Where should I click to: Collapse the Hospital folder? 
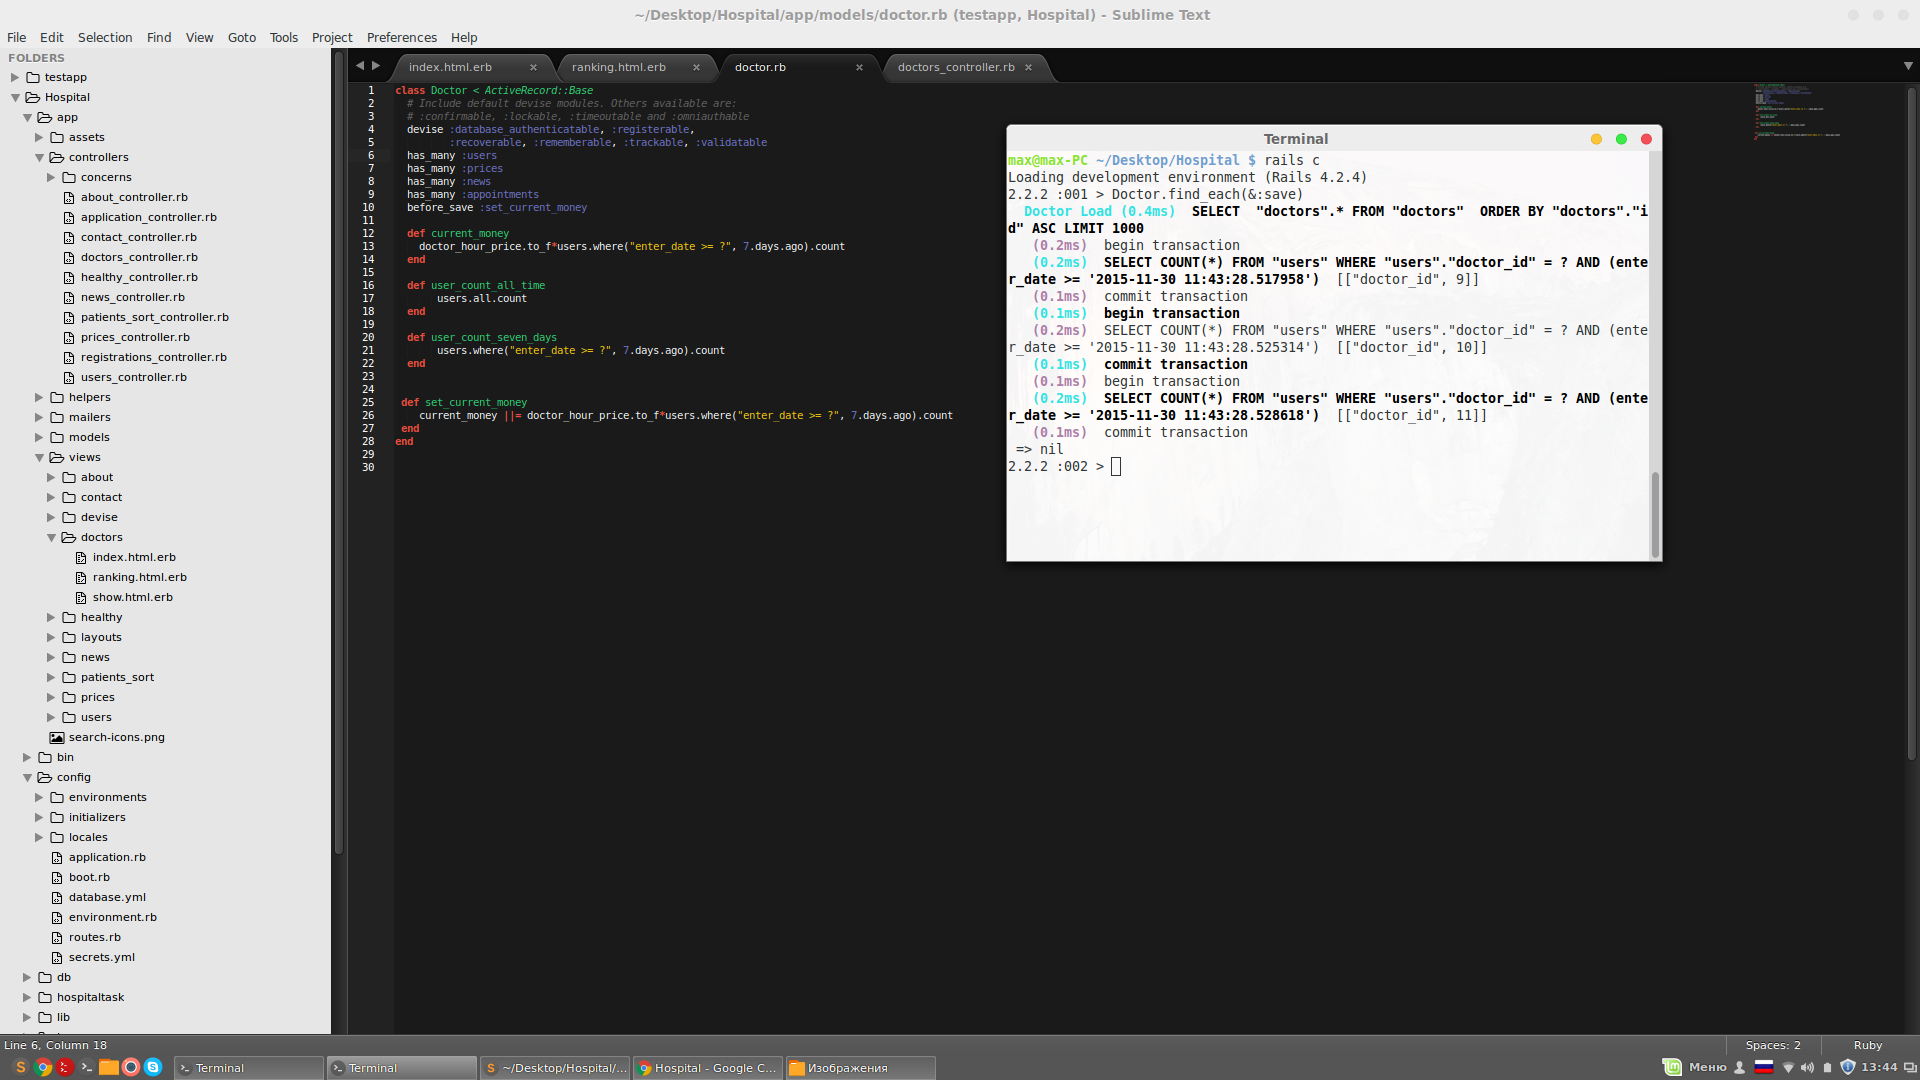[15, 97]
